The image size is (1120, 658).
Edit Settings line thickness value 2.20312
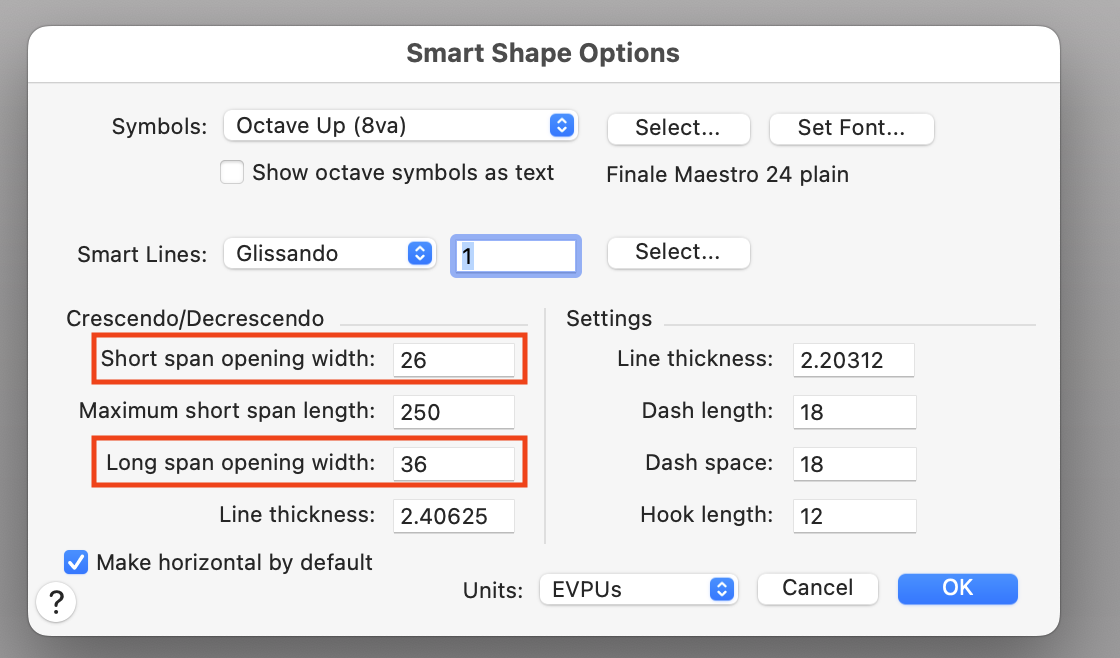[854, 360]
